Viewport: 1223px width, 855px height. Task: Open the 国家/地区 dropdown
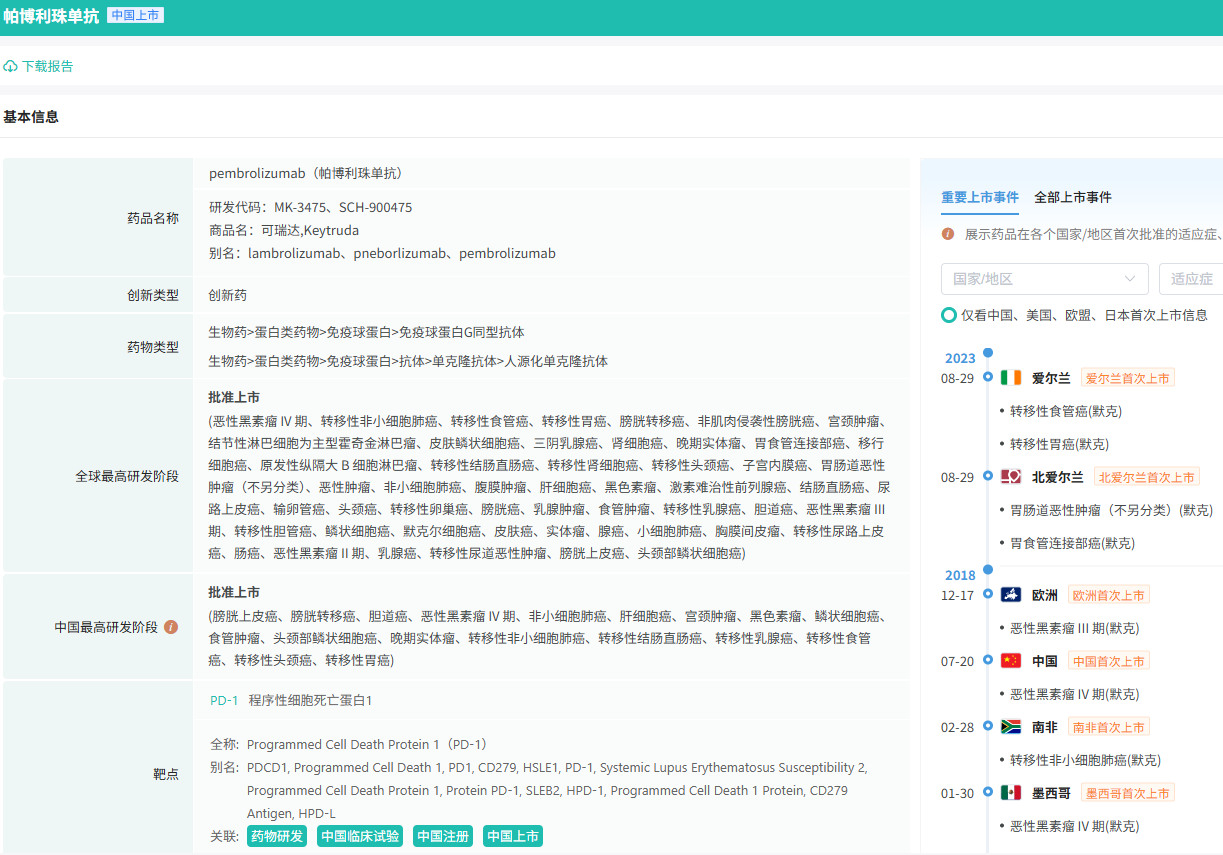(x=1044, y=279)
